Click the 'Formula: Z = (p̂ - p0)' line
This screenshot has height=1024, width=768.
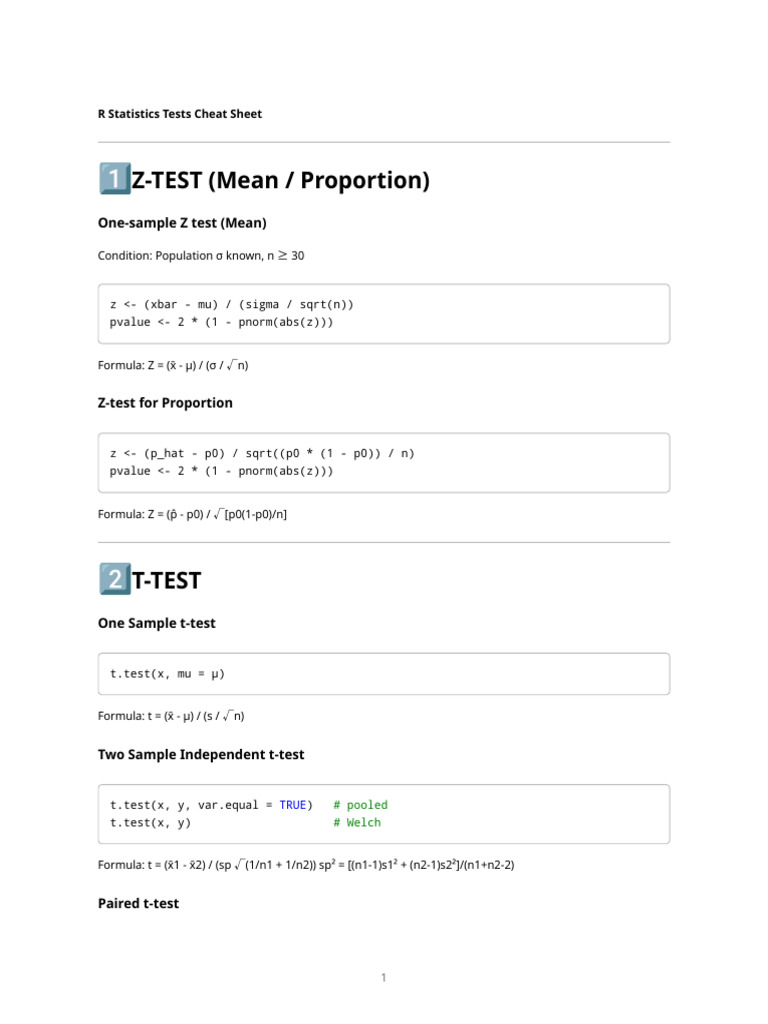tap(193, 515)
